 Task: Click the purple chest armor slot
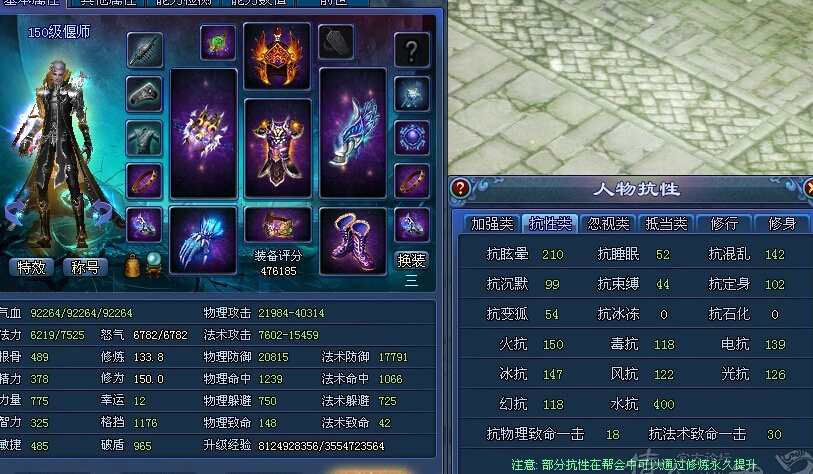277,149
